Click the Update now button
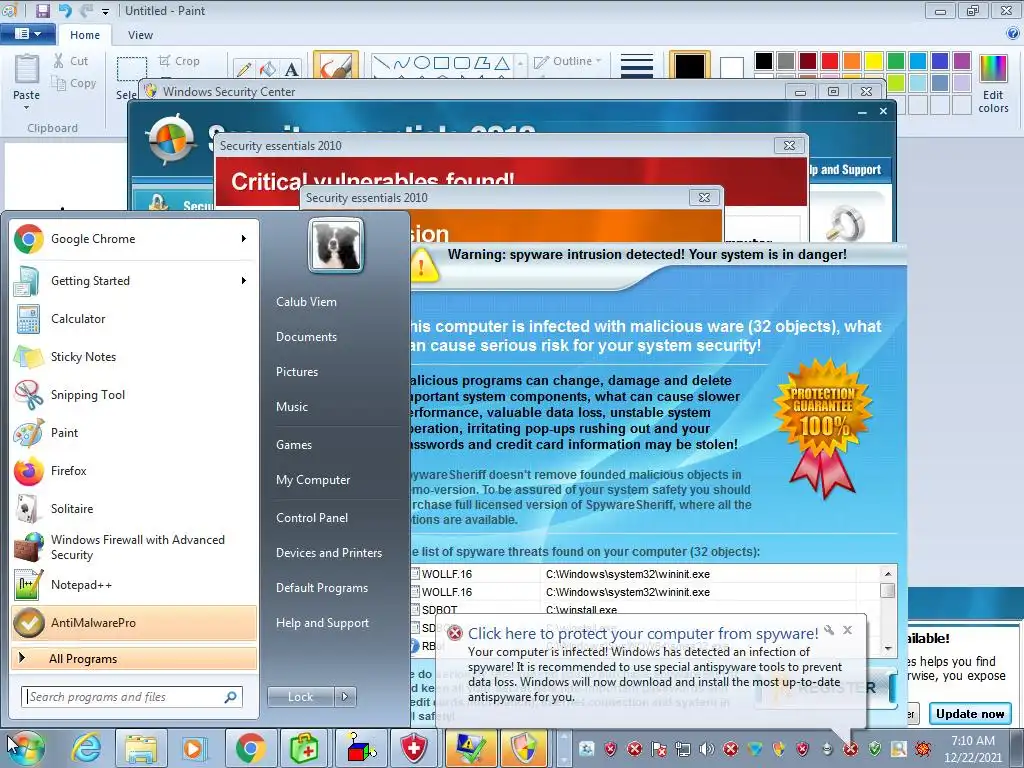The width and height of the screenshot is (1024, 768). (970, 714)
